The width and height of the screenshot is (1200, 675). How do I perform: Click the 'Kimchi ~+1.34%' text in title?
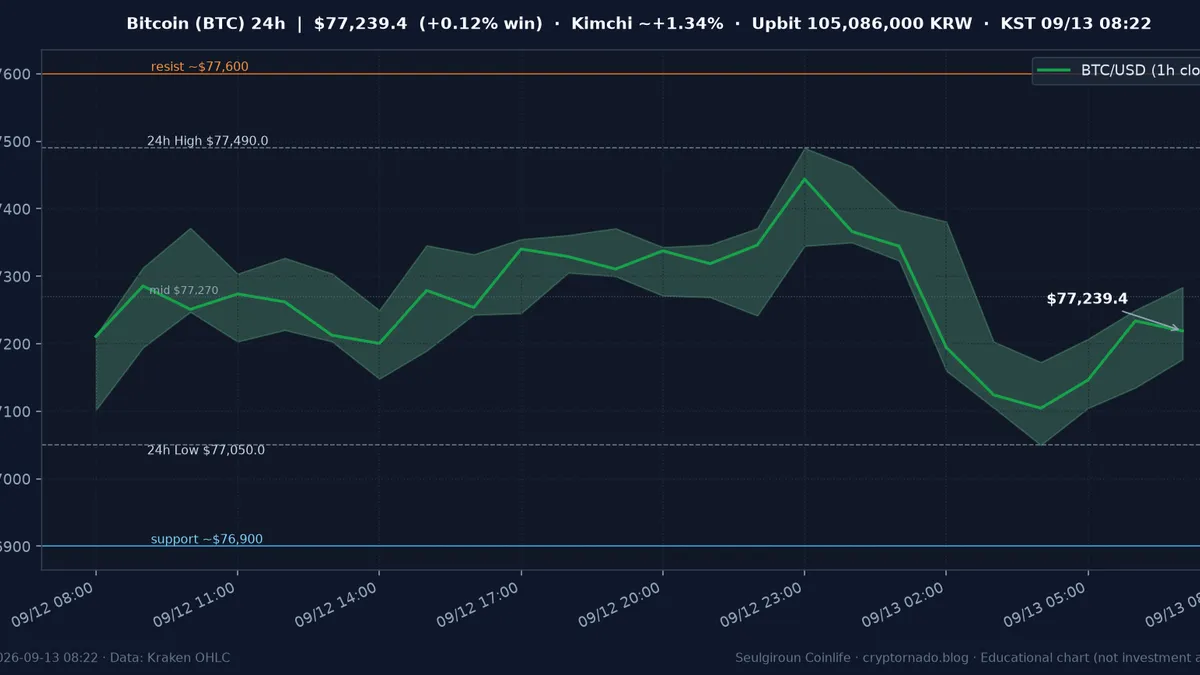point(647,23)
